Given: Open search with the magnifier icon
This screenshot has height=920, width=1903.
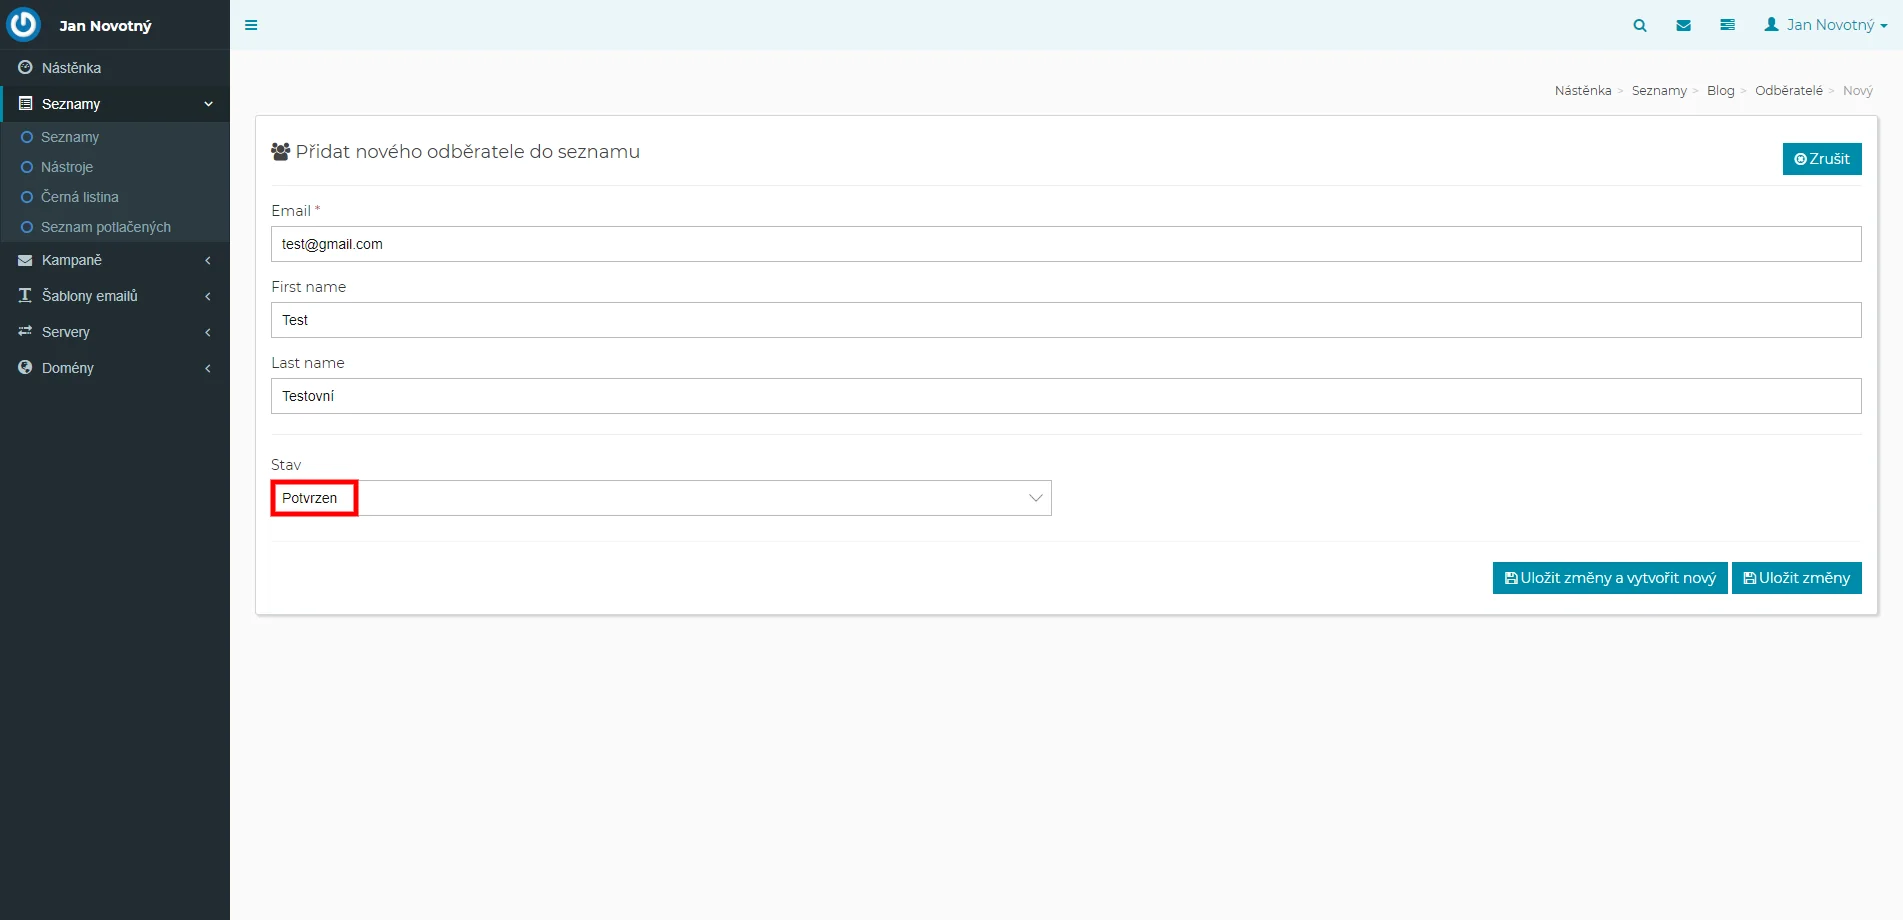Looking at the screenshot, I should tap(1640, 25).
